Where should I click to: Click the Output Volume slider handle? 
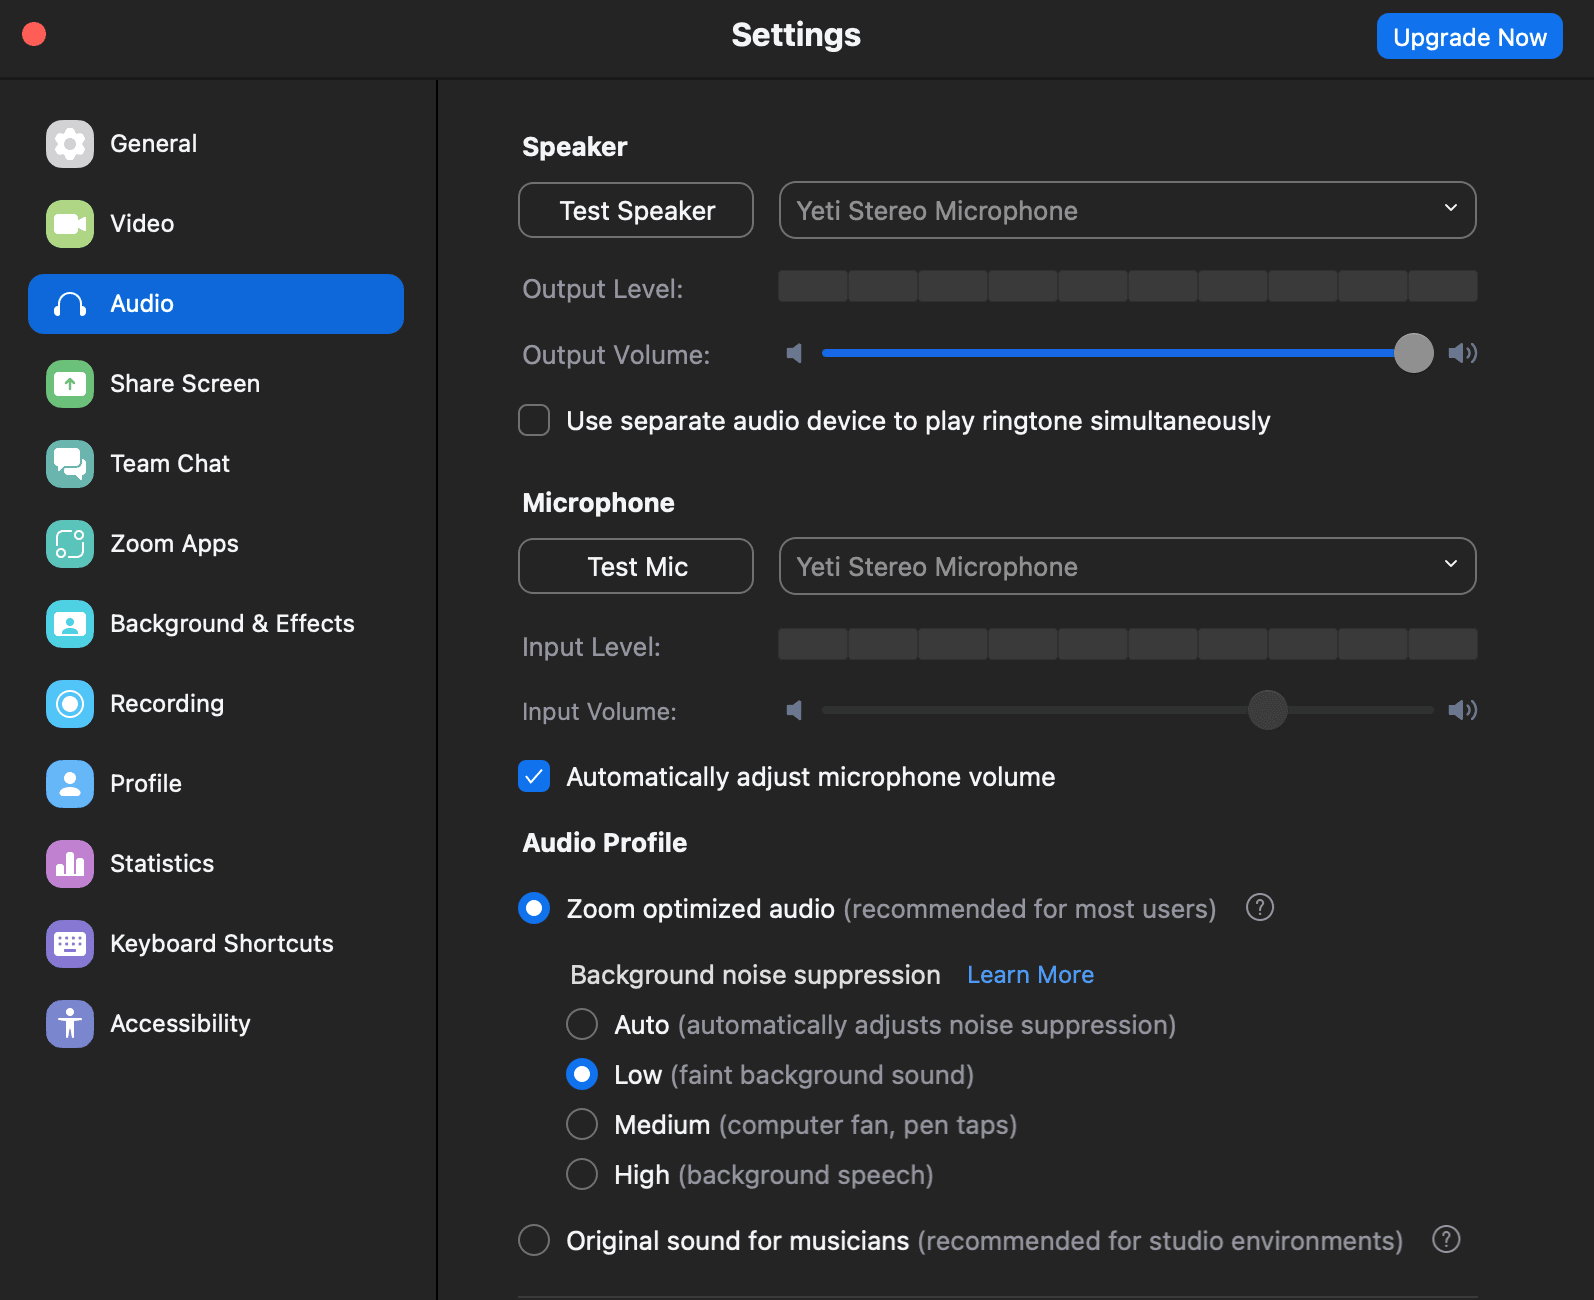click(1414, 353)
